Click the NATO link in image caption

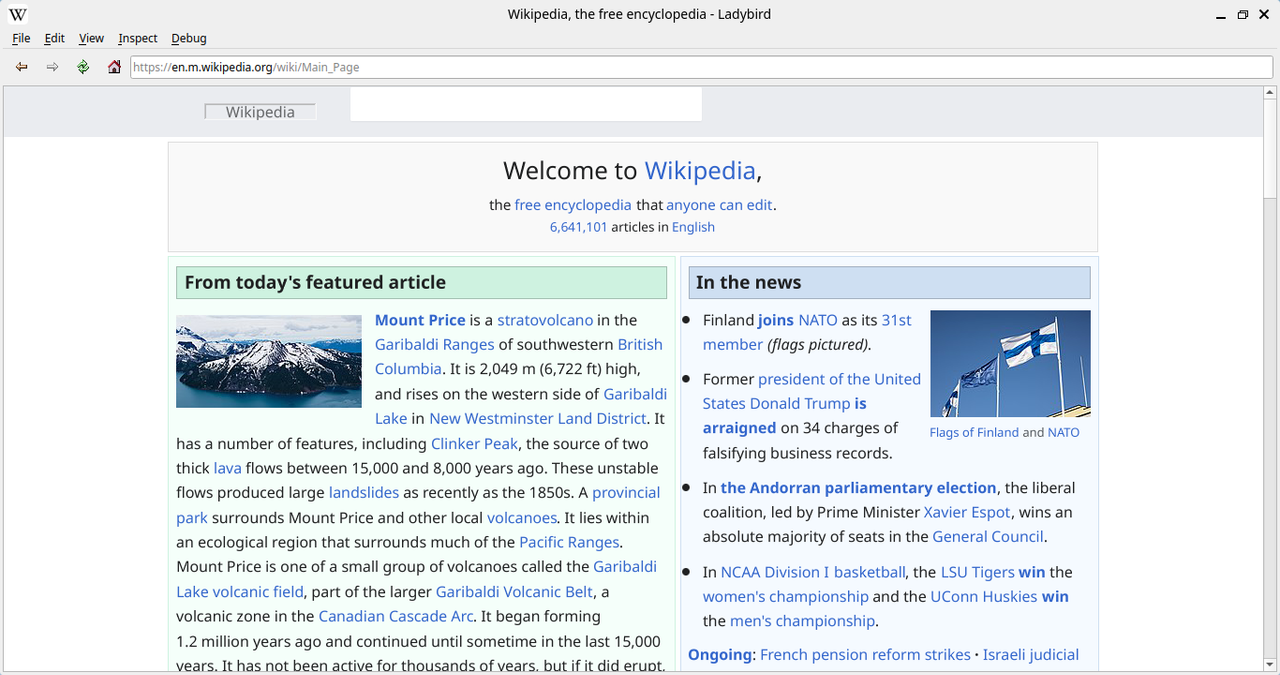(x=1064, y=432)
